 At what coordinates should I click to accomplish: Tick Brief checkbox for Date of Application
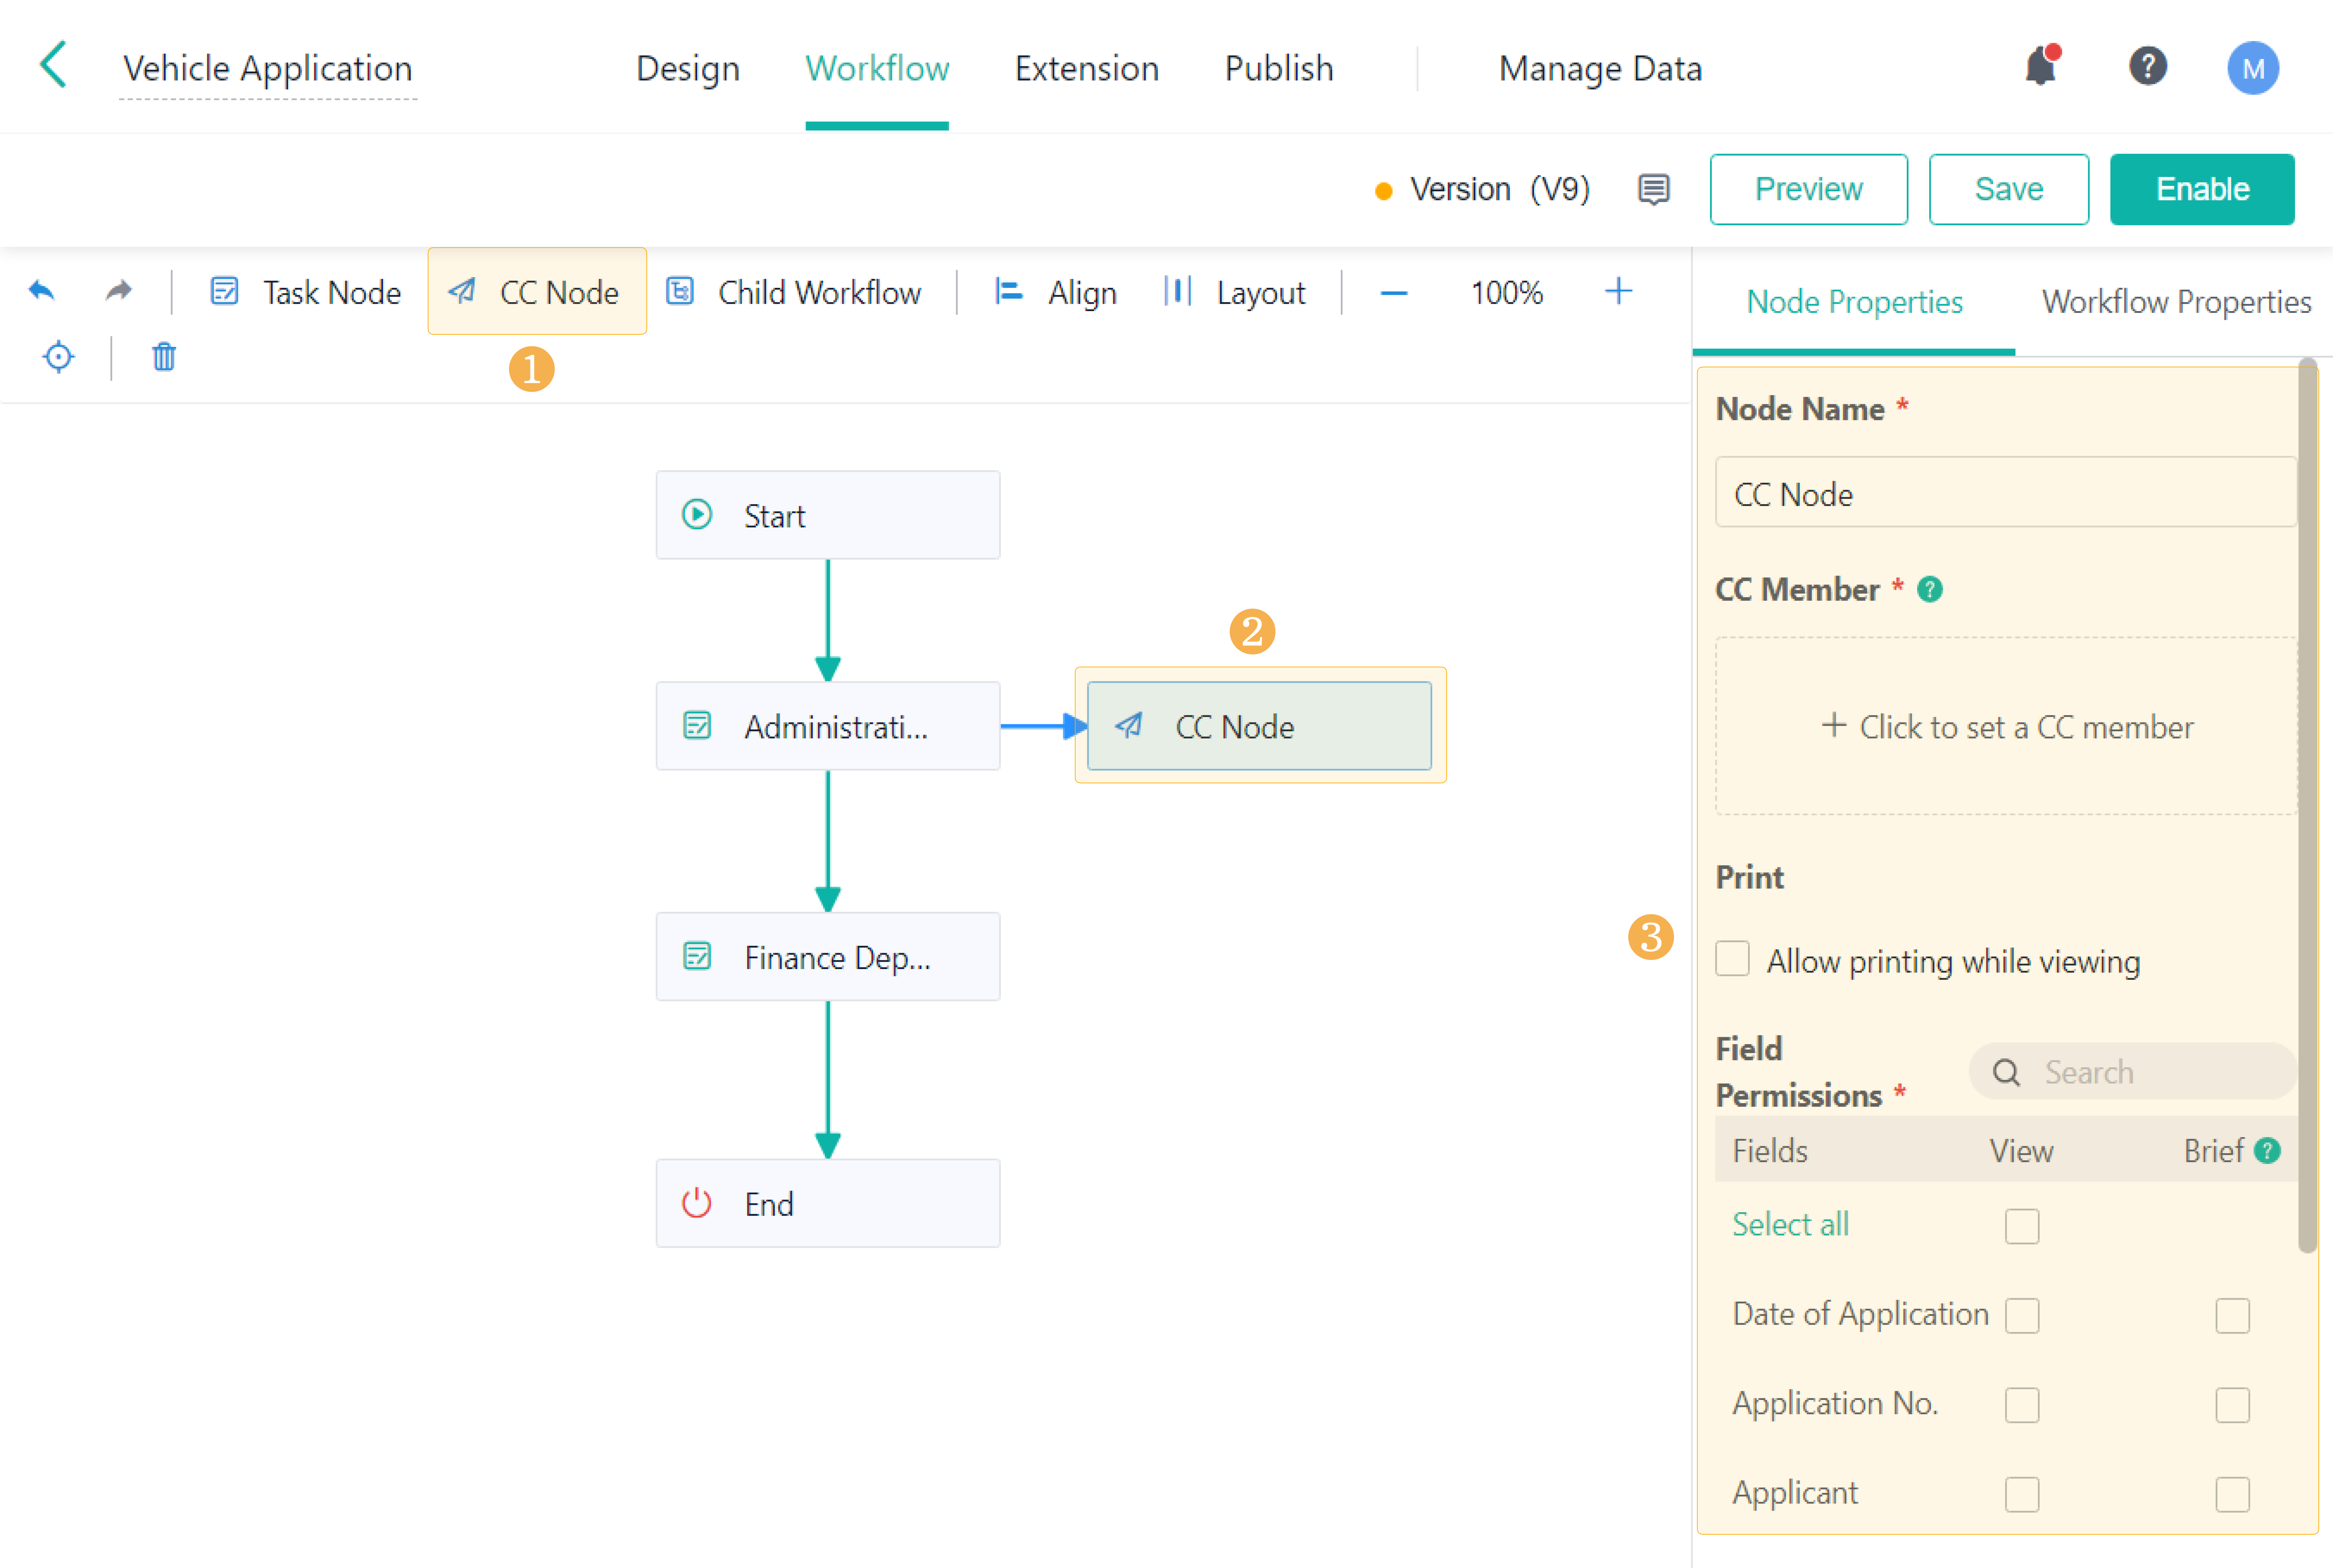click(x=2232, y=1315)
